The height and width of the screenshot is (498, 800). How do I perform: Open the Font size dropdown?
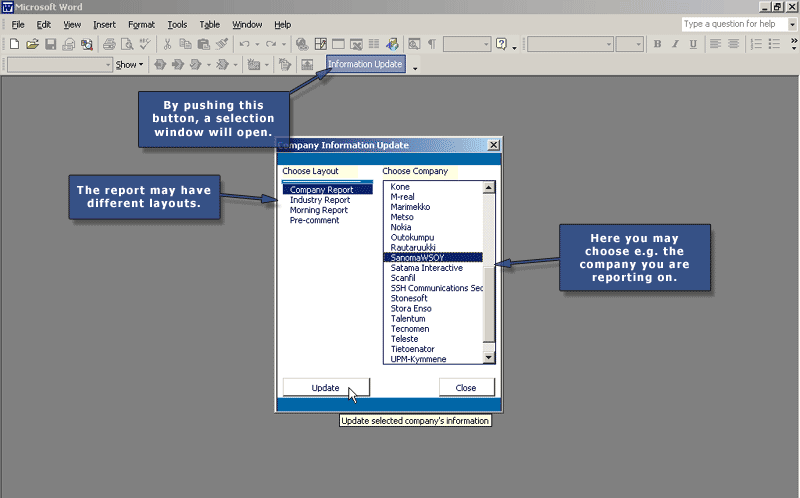(x=638, y=44)
